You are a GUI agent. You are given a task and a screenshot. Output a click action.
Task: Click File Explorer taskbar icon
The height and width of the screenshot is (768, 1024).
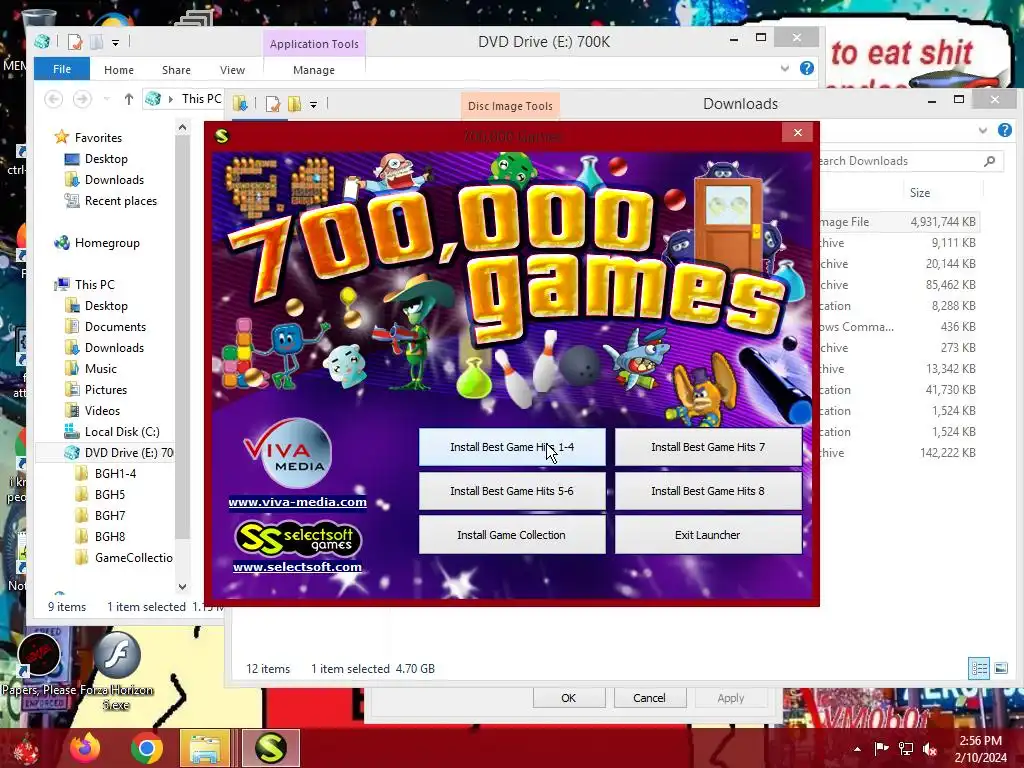coord(206,748)
